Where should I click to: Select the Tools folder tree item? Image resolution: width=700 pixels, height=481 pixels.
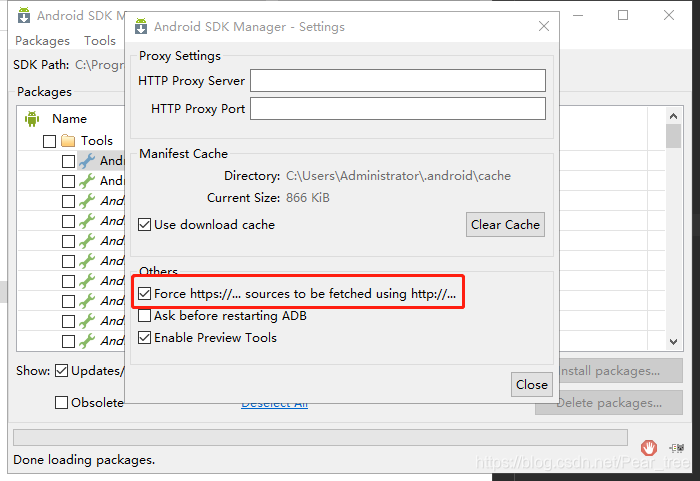point(96,141)
